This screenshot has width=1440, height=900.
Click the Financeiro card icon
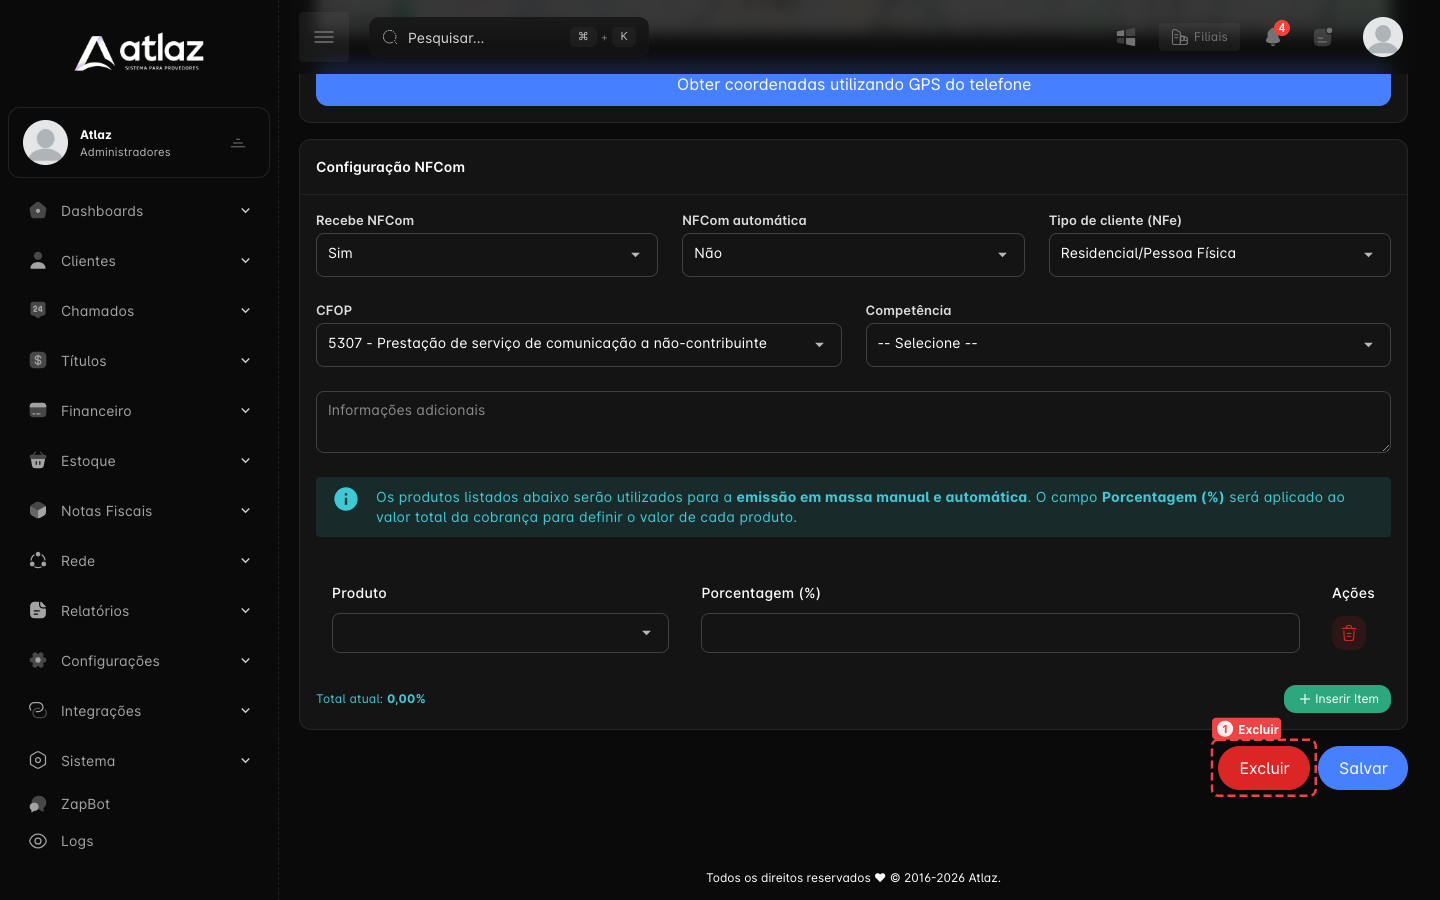click(38, 411)
